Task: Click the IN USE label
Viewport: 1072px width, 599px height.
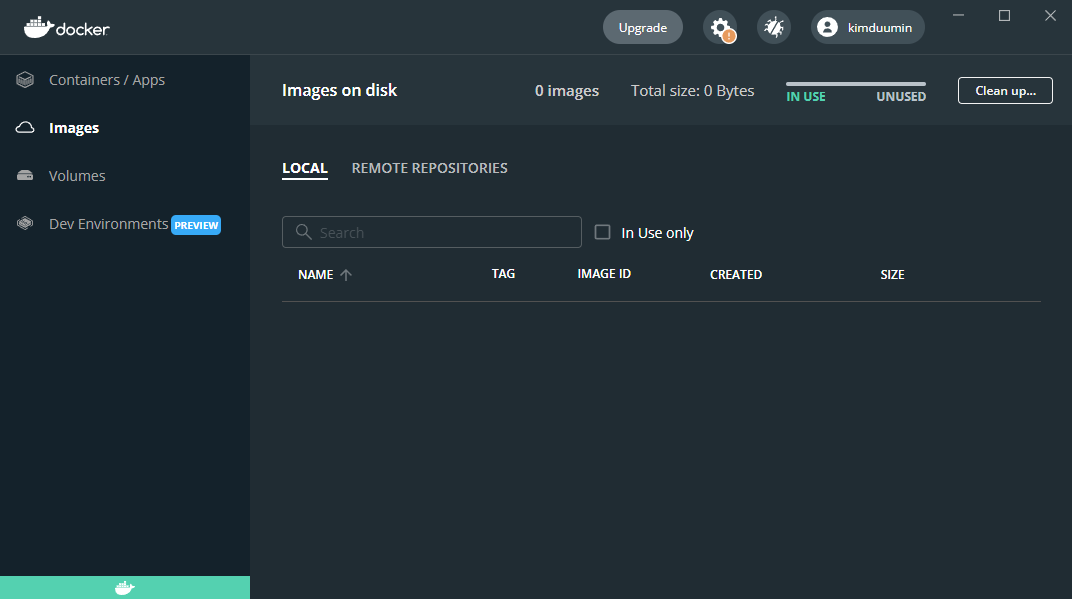Action: pyautogui.click(x=806, y=97)
